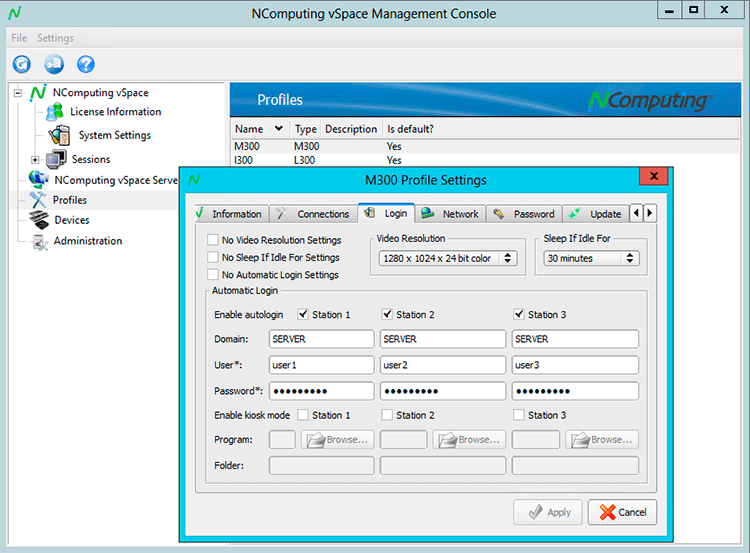The height and width of the screenshot is (553, 750).
Task: Click the Sessions monitors icon
Action: coord(56,159)
